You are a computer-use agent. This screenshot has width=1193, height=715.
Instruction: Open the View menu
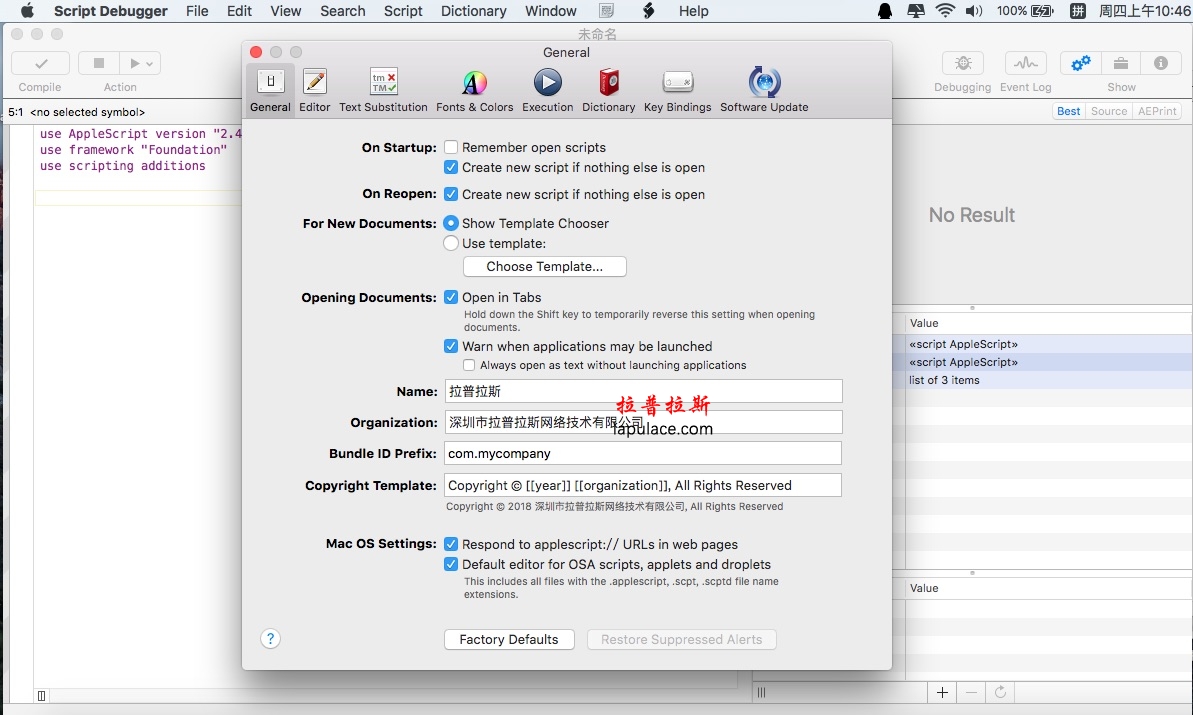click(x=285, y=11)
